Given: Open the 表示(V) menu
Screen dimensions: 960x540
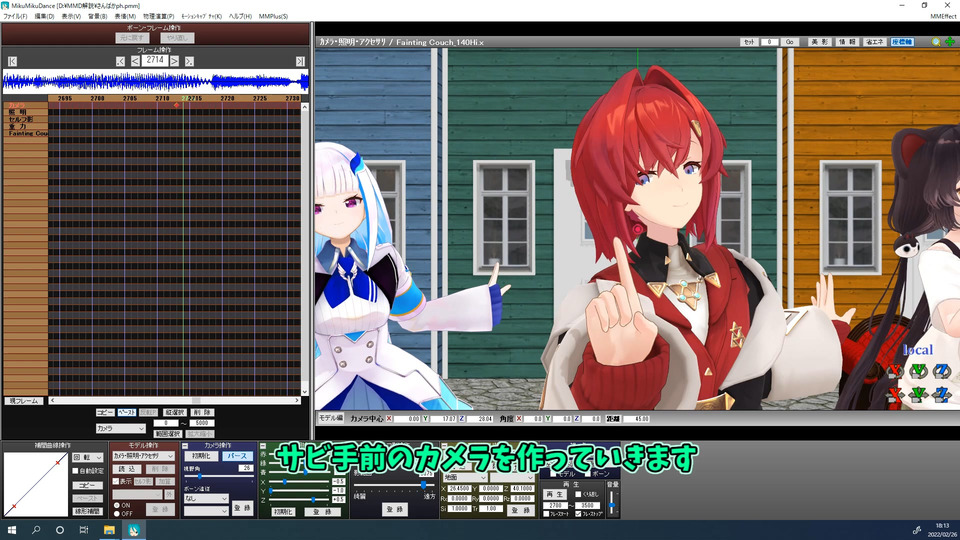Looking at the screenshot, I should (x=71, y=17).
